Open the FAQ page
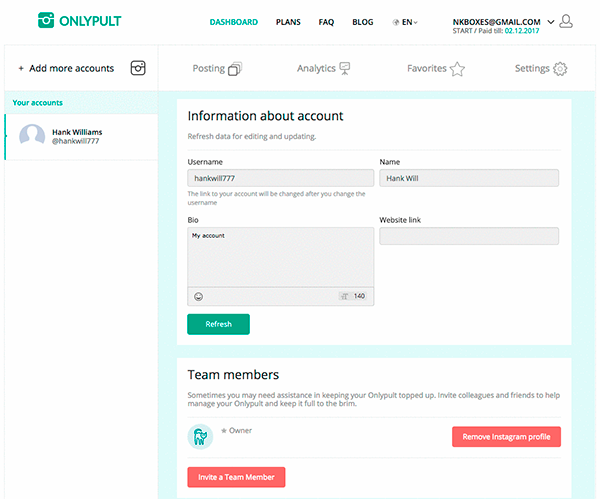600x499 pixels. [x=326, y=22]
